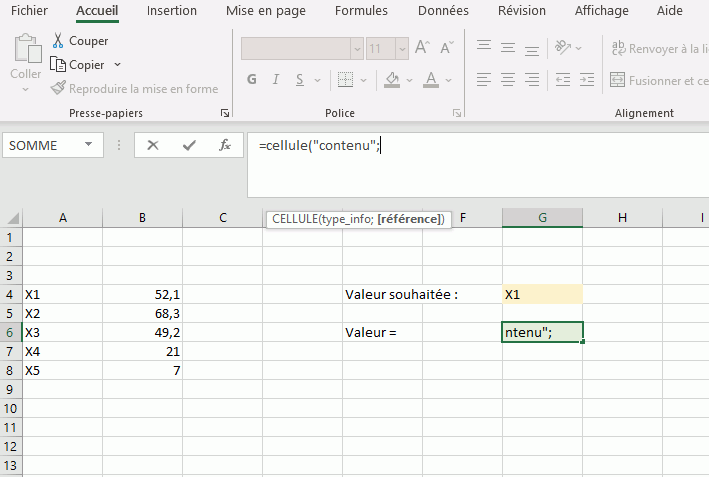The image size is (709, 477).
Task: Select cell G4 containing X1
Action: [542, 295]
